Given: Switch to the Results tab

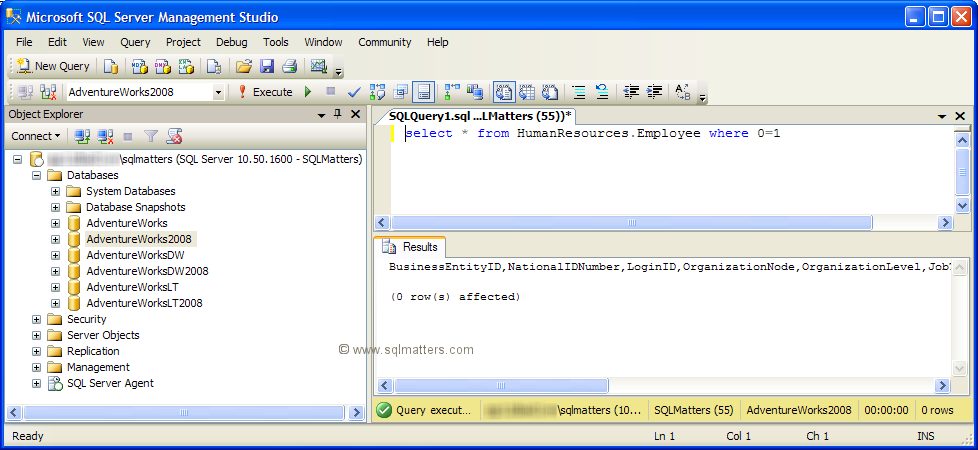Looking at the screenshot, I should pyautogui.click(x=410, y=247).
